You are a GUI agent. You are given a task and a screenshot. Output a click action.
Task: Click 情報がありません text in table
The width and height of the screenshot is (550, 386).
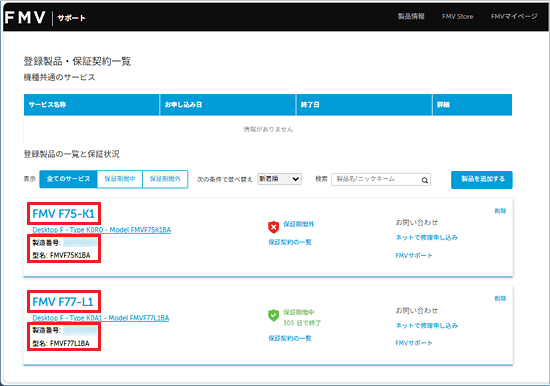tap(268, 129)
